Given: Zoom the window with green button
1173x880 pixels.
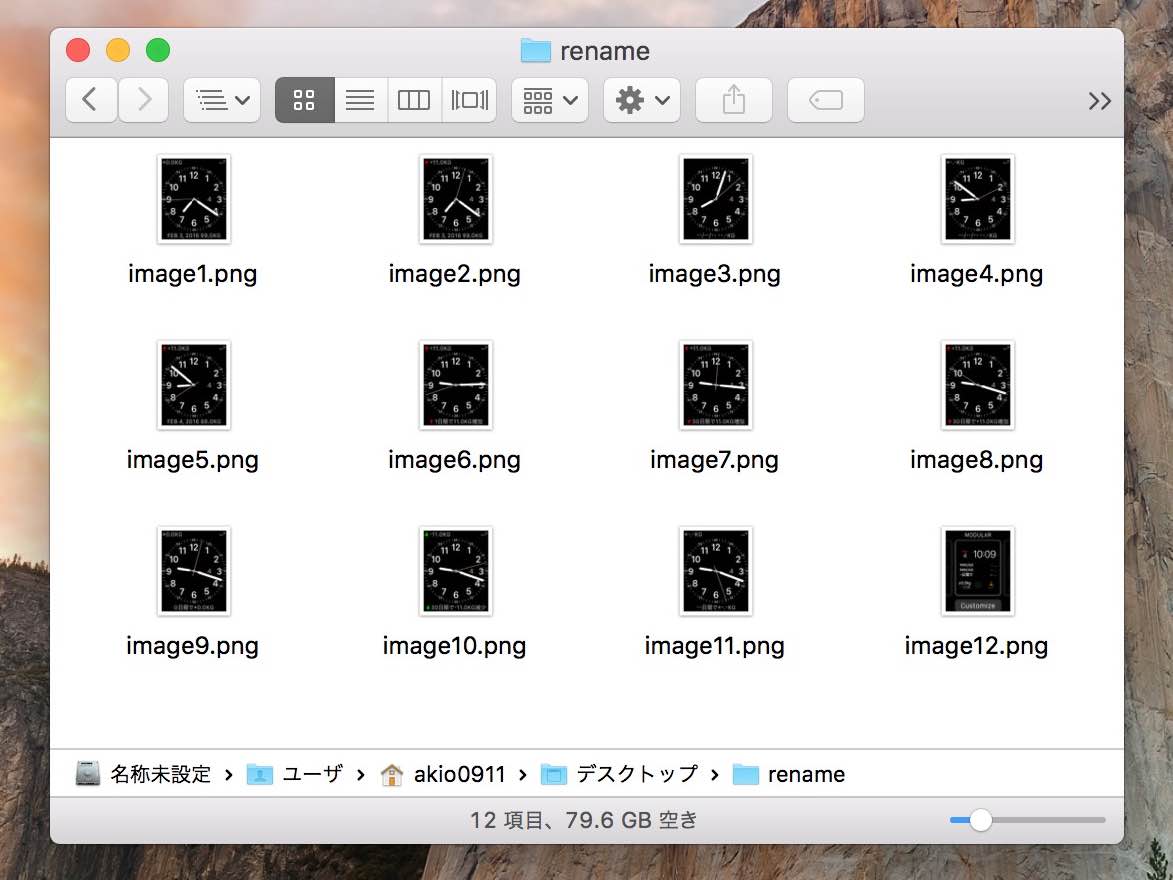Looking at the screenshot, I should [x=158, y=50].
